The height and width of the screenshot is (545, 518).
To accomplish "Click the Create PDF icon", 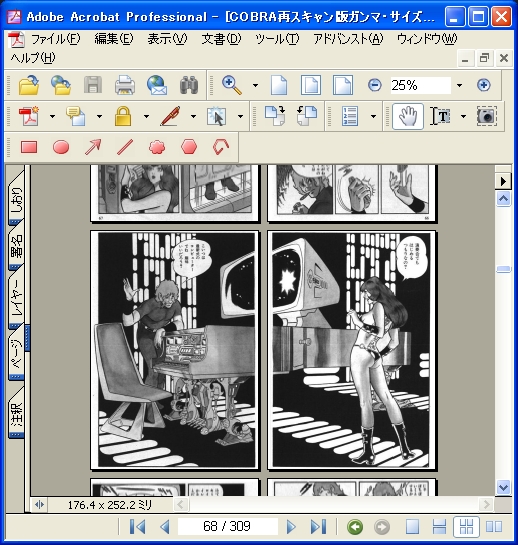I will point(29,116).
